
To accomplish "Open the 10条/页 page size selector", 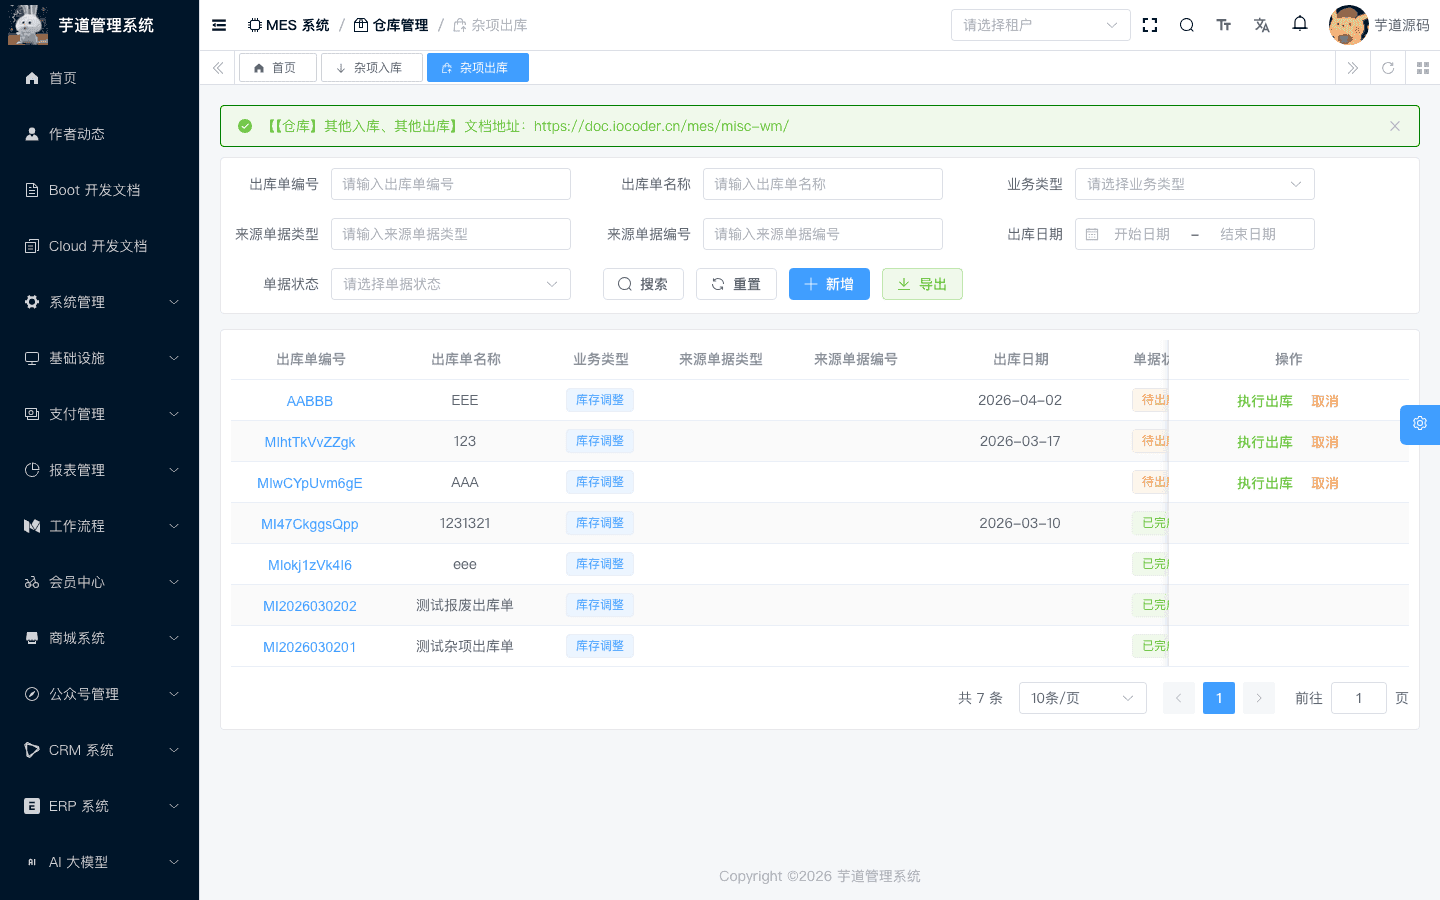I will (1082, 698).
